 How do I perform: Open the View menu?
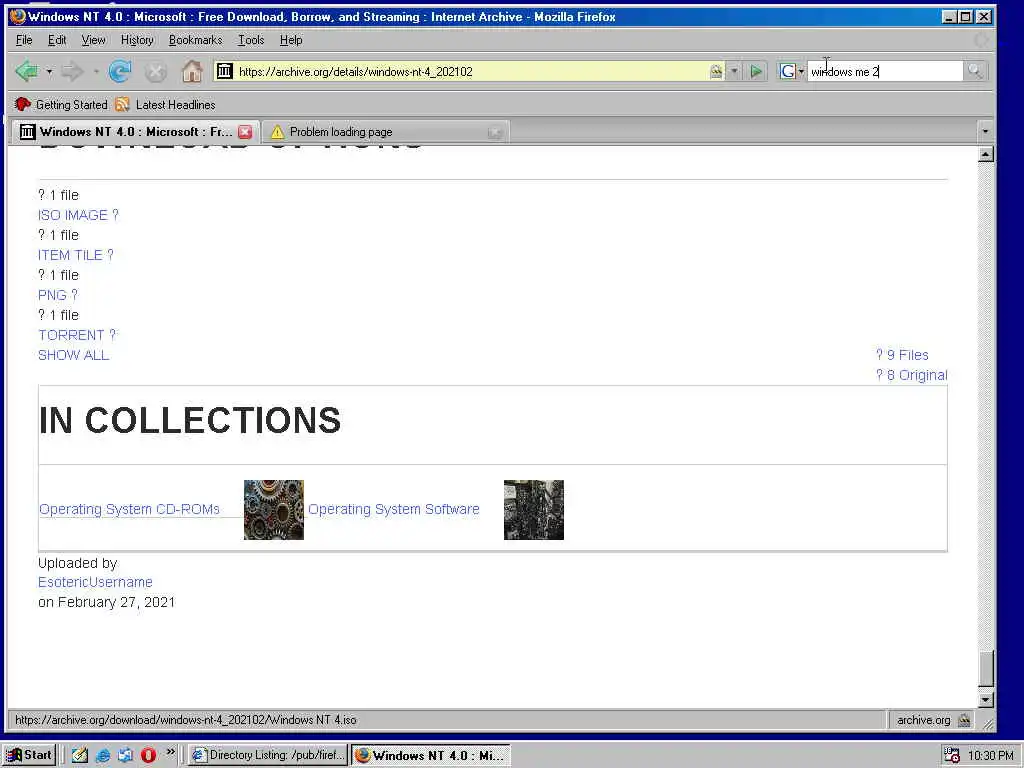coord(93,40)
